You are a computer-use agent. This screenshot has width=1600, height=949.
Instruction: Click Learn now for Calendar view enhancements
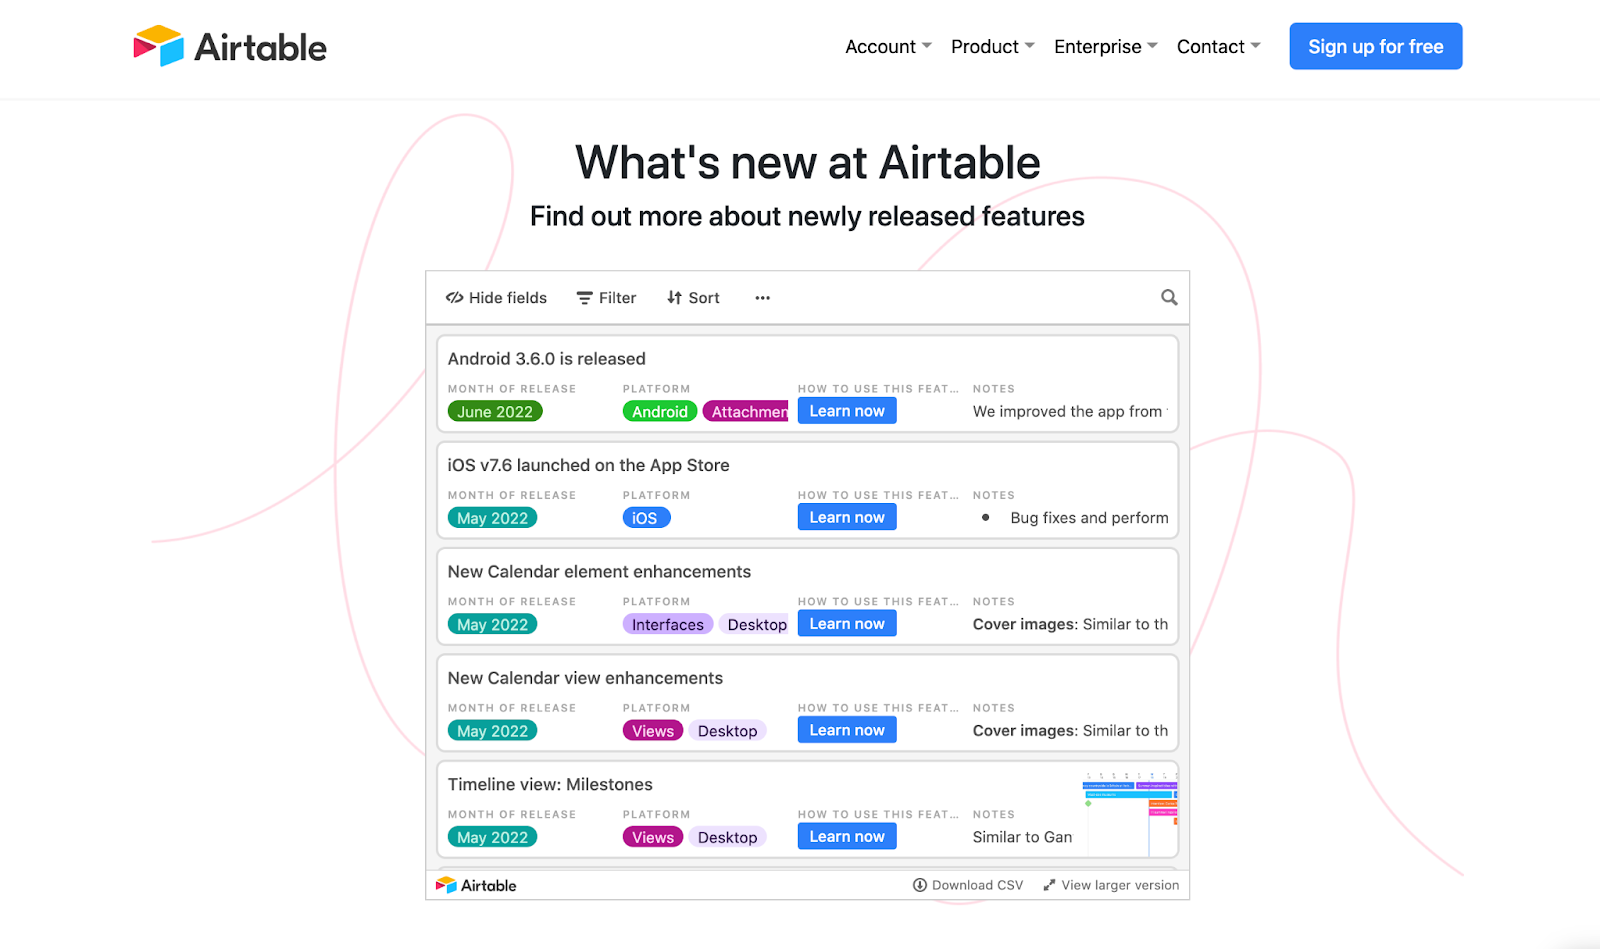pos(847,730)
